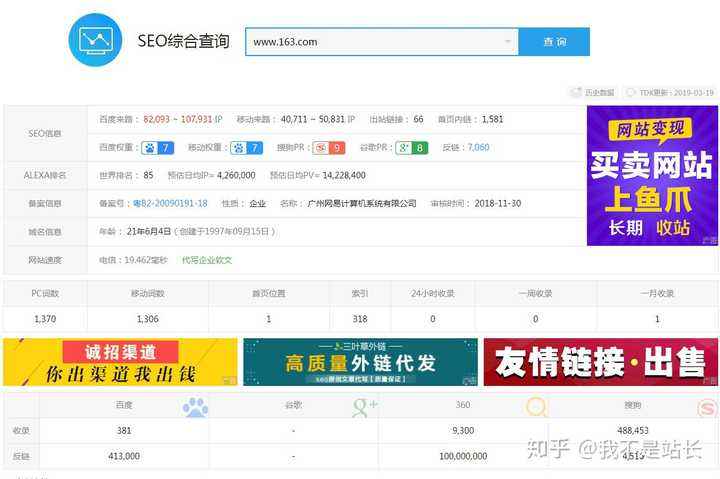The image size is (720, 479).
Task: Click the 索引 value 318
Action: point(360,319)
